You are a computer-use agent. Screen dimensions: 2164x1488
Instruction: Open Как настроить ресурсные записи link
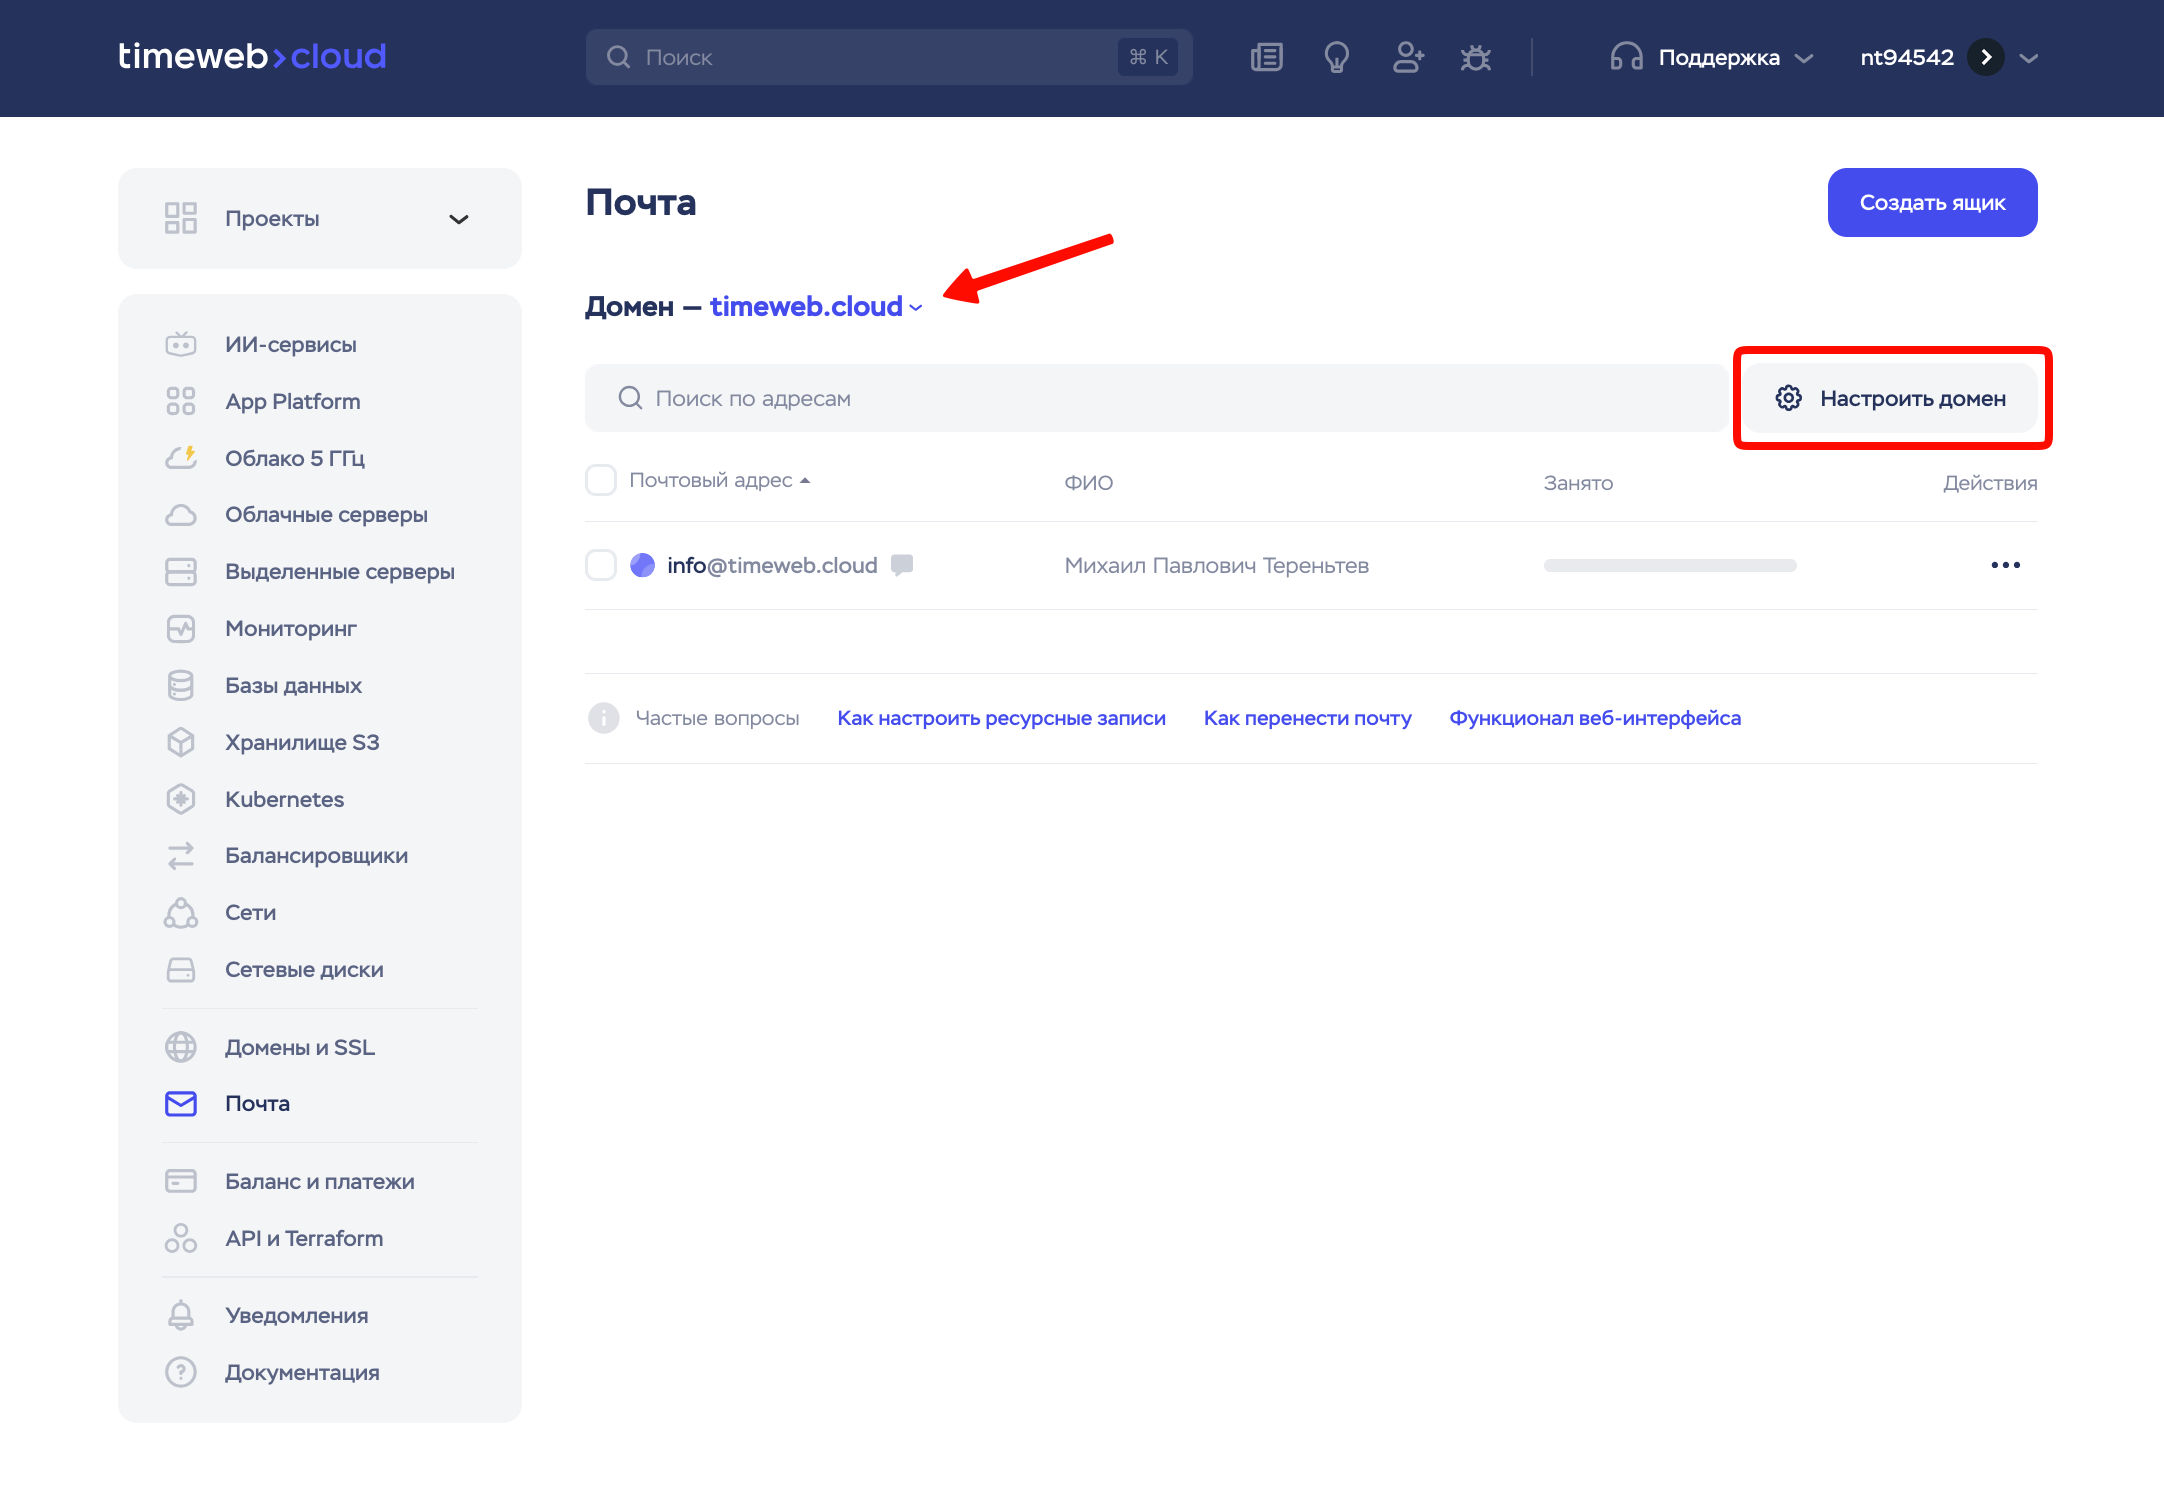[1001, 718]
